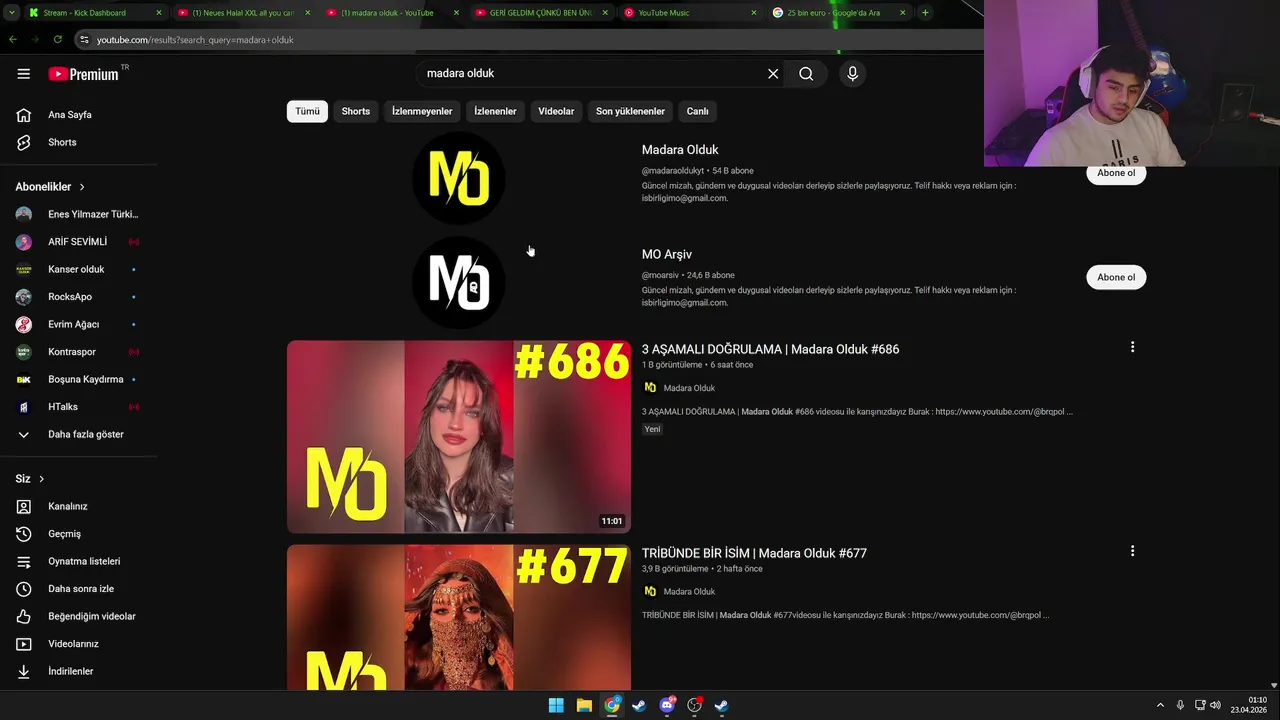Select the Videolar filter chip
This screenshot has height=720, width=1280.
click(x=556, y=111)
